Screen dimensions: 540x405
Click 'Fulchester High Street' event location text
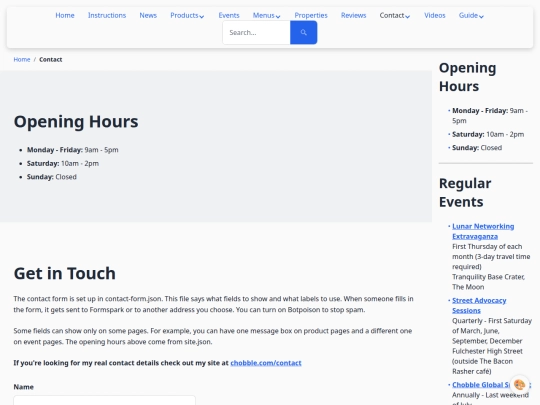[x=487, y=351]
